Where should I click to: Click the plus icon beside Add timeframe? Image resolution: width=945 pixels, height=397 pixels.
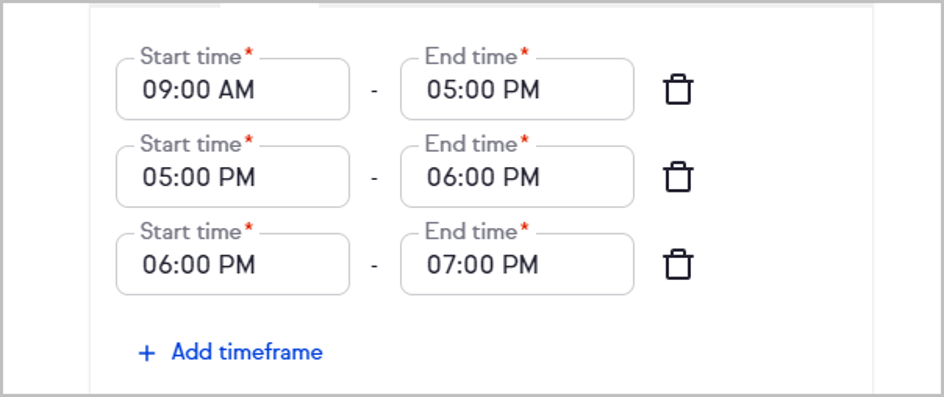[146, 353]
